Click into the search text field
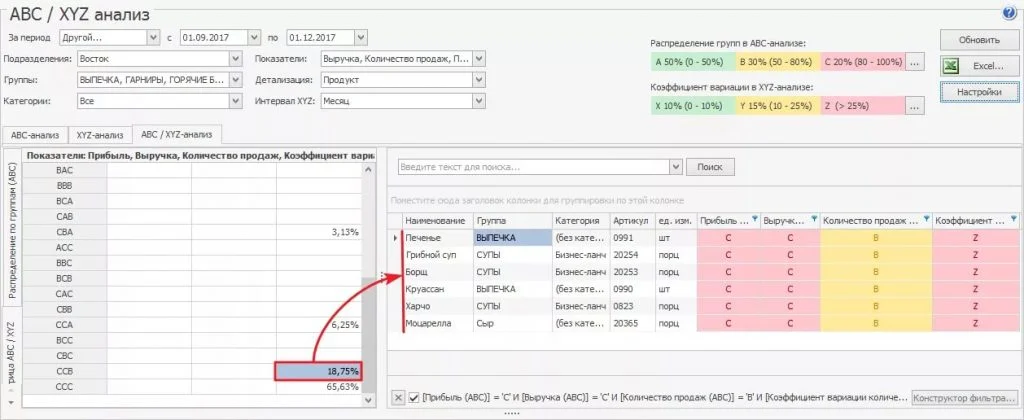Viewport: 1024px width, 420px height. tap(534, 167)
